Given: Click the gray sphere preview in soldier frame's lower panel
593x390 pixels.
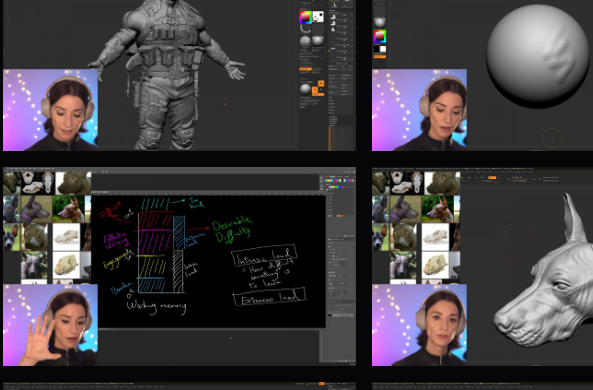Looking at the screenshot, I should coord(305,89).
